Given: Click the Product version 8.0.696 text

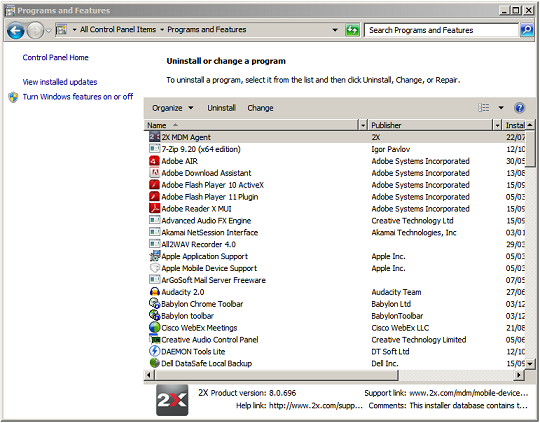Looking at the screenshot, I should (253, 393).
